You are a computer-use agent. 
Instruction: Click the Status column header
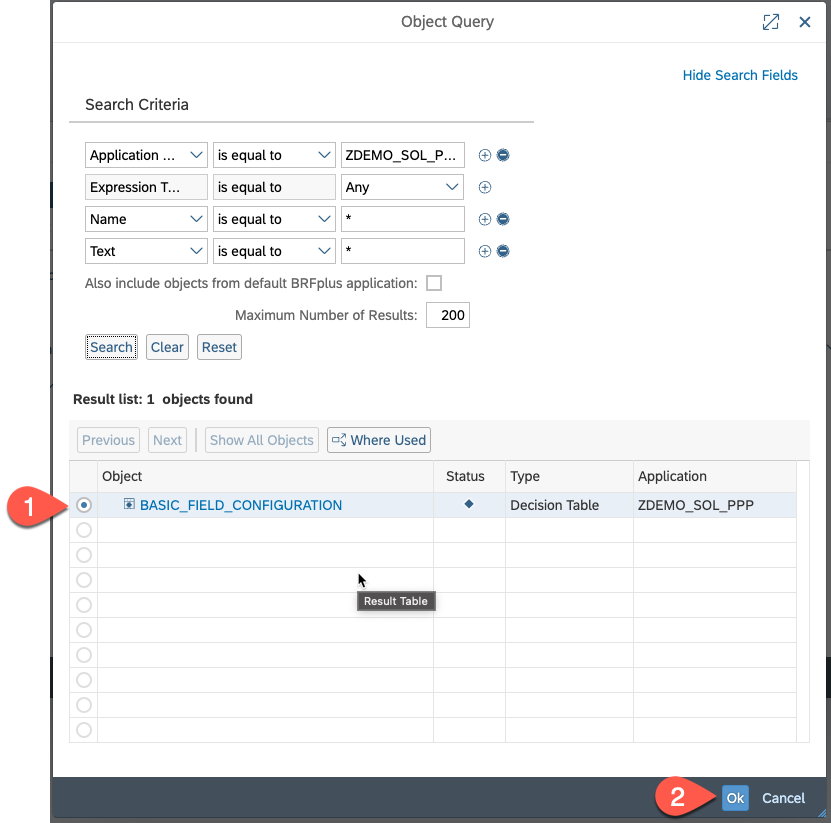pyautogui.click(x=470, y=476)
